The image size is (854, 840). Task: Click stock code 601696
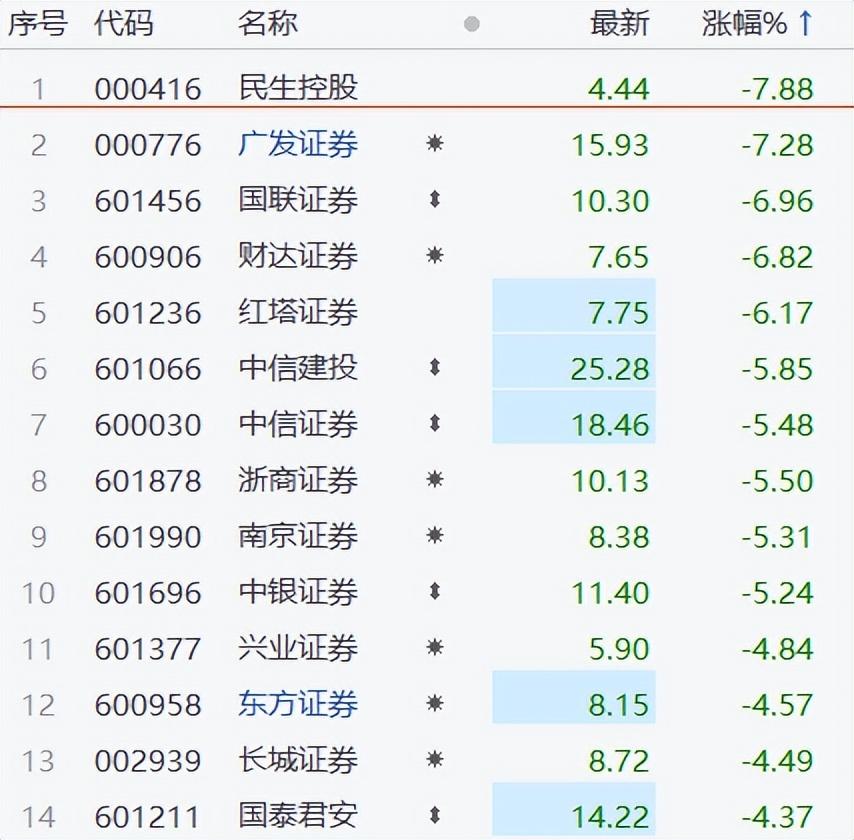pos(148,593)
